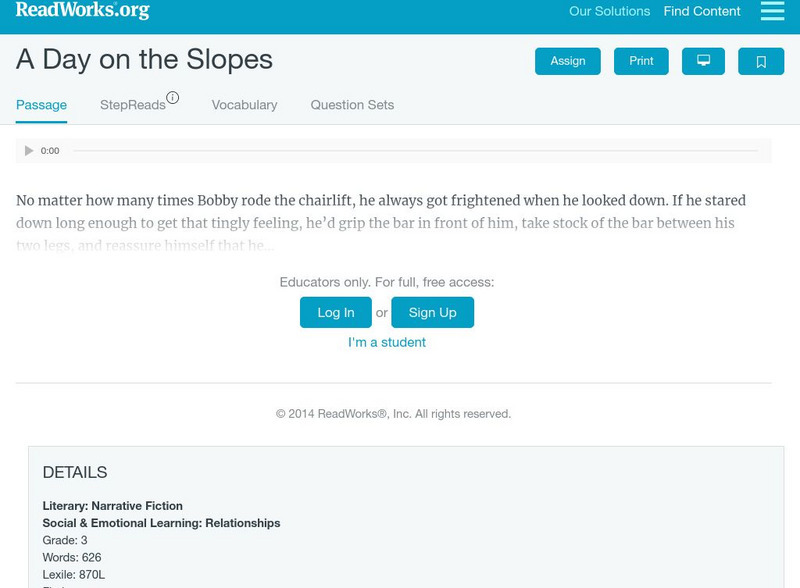Image resolution: width=800 pixels, height=588 pixels.
Task: Click the Sign Up button
Action: point(434,311)
